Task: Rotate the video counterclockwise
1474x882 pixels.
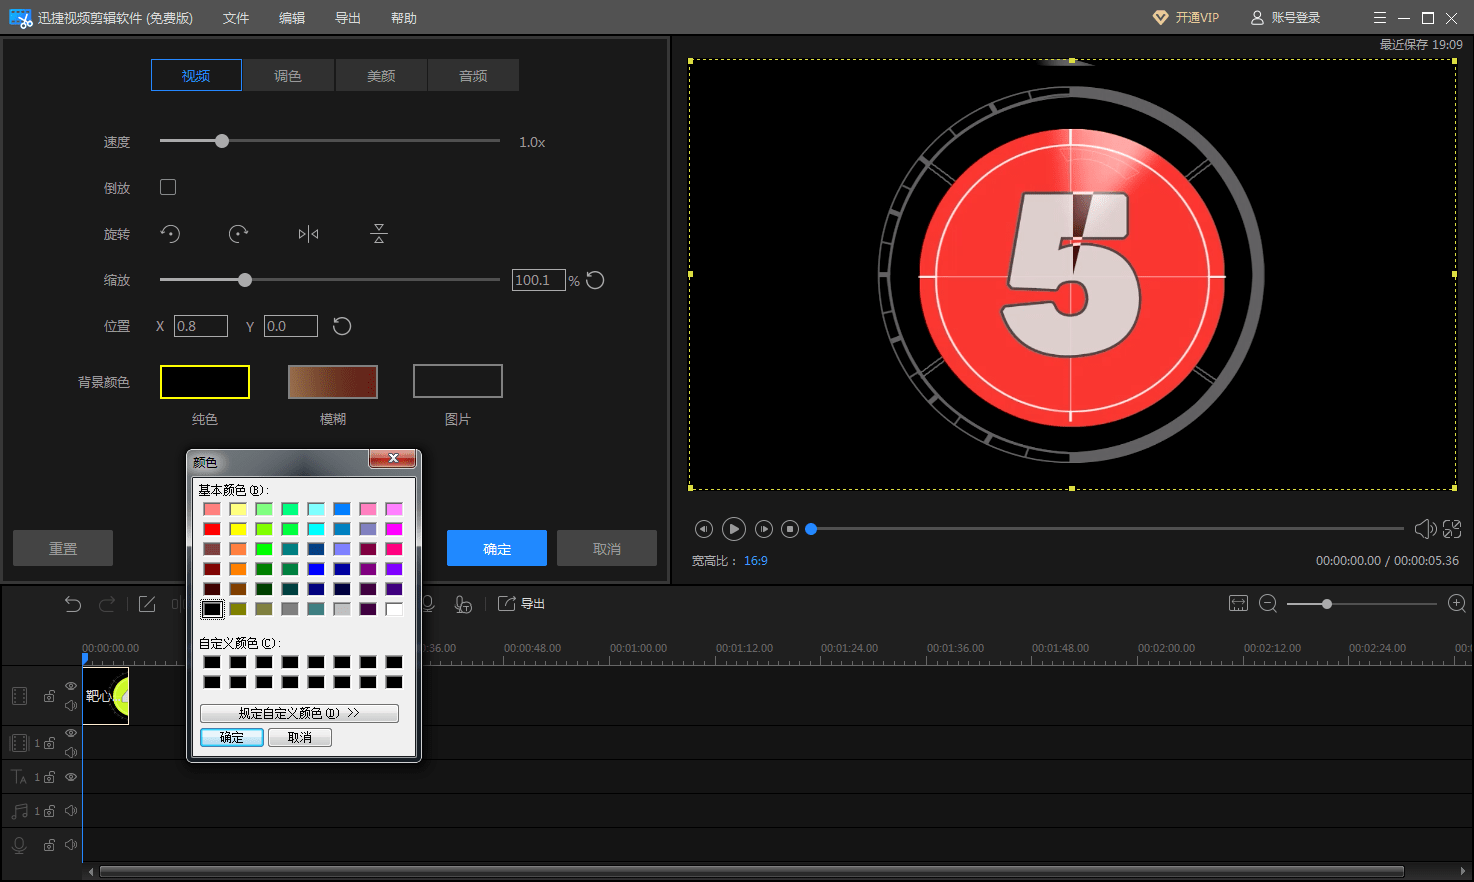Action: tap(171, 234)
